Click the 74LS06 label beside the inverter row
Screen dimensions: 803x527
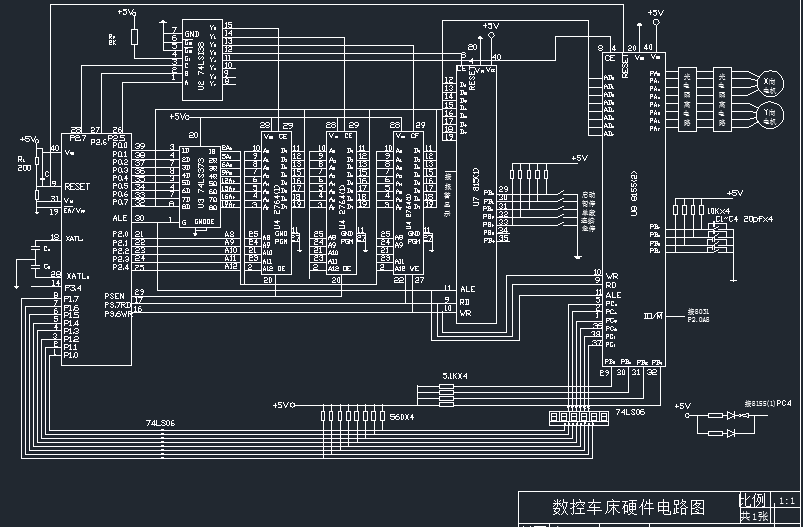(630, 412)
